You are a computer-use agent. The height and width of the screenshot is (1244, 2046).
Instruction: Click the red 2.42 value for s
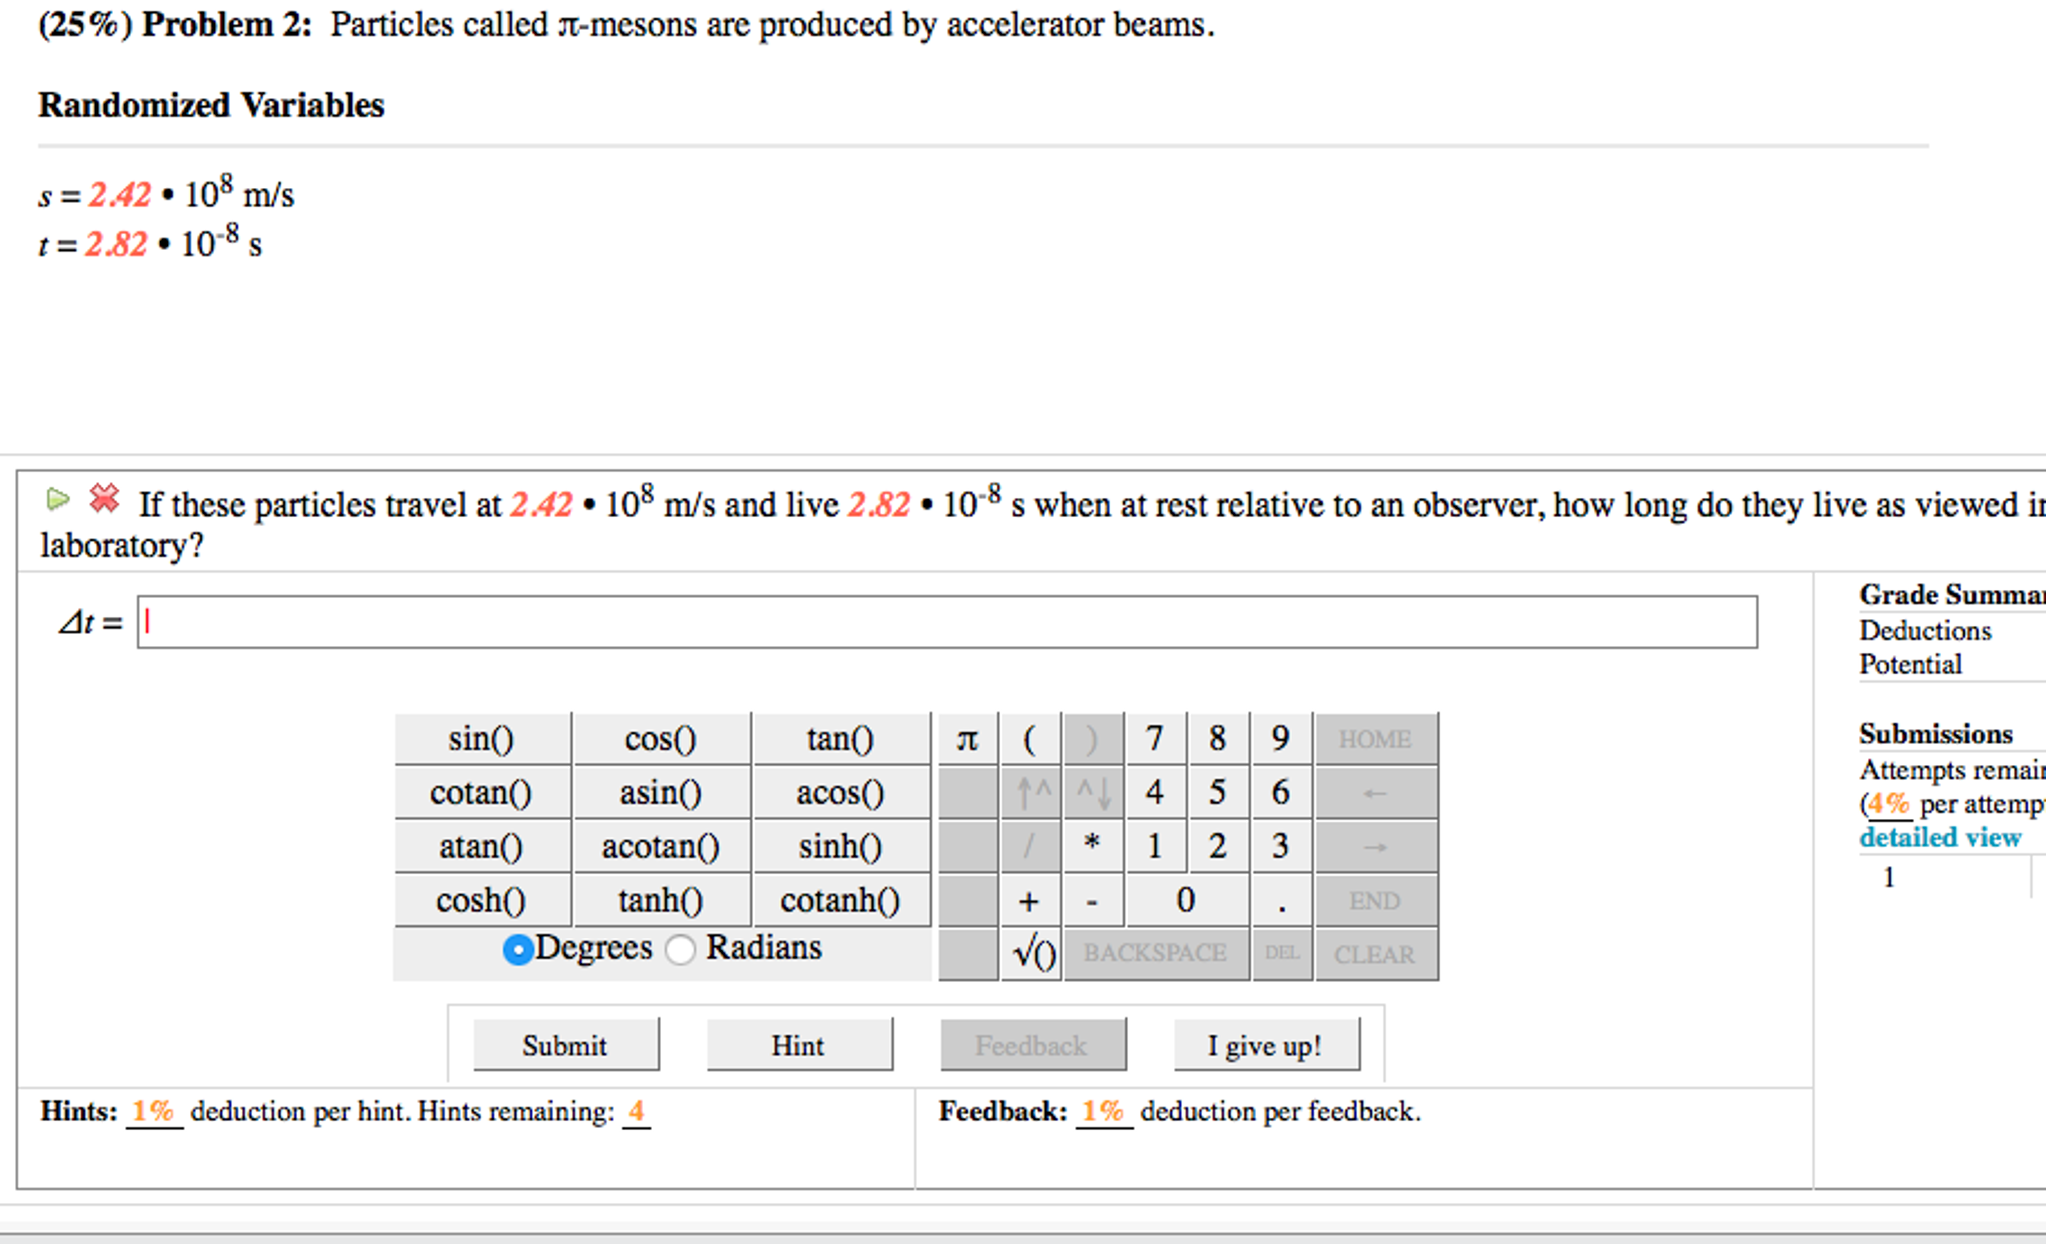point(120,194)
